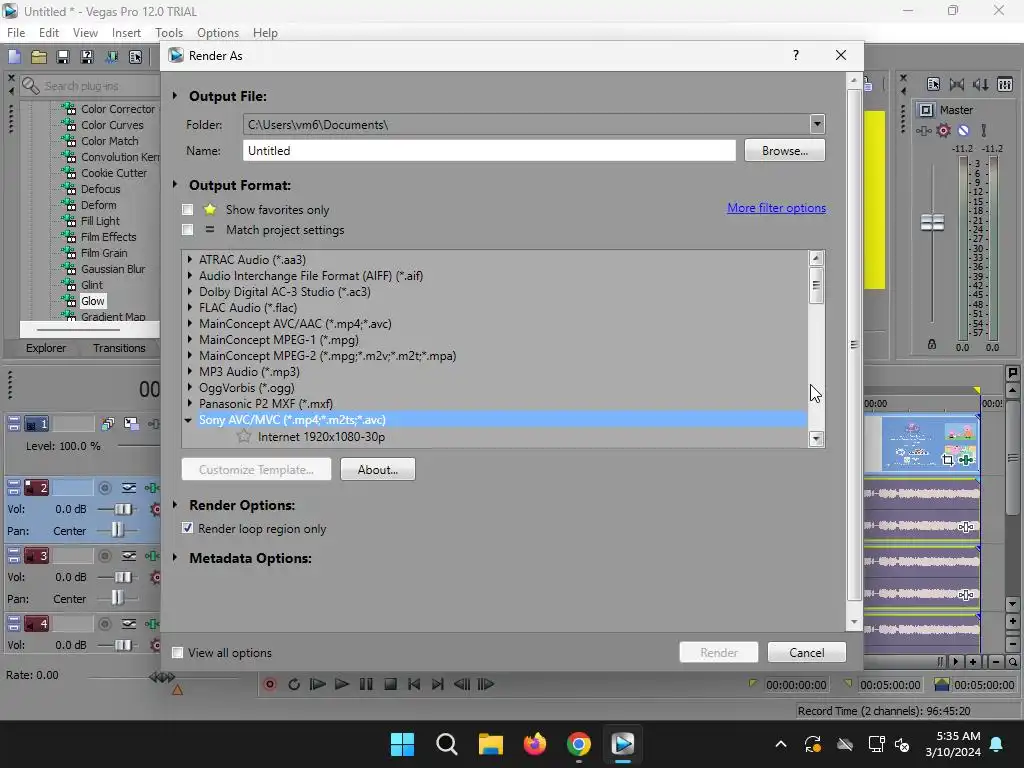Open the File menu
Viewport: 1024px width, 768px height.
click(x=16, y=33)
